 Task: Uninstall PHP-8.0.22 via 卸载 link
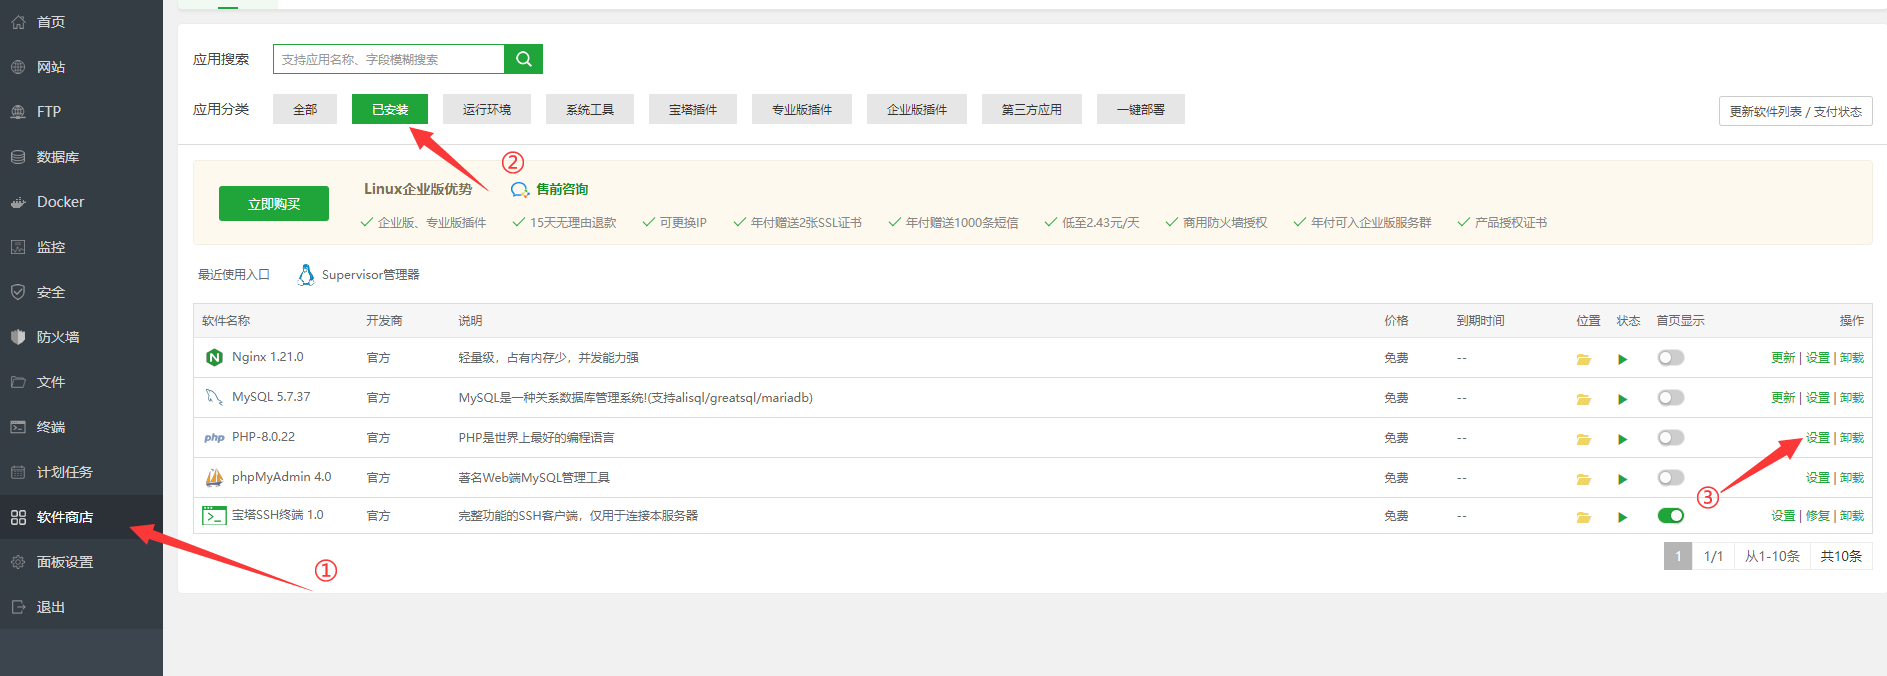(x=1852, y=438)
